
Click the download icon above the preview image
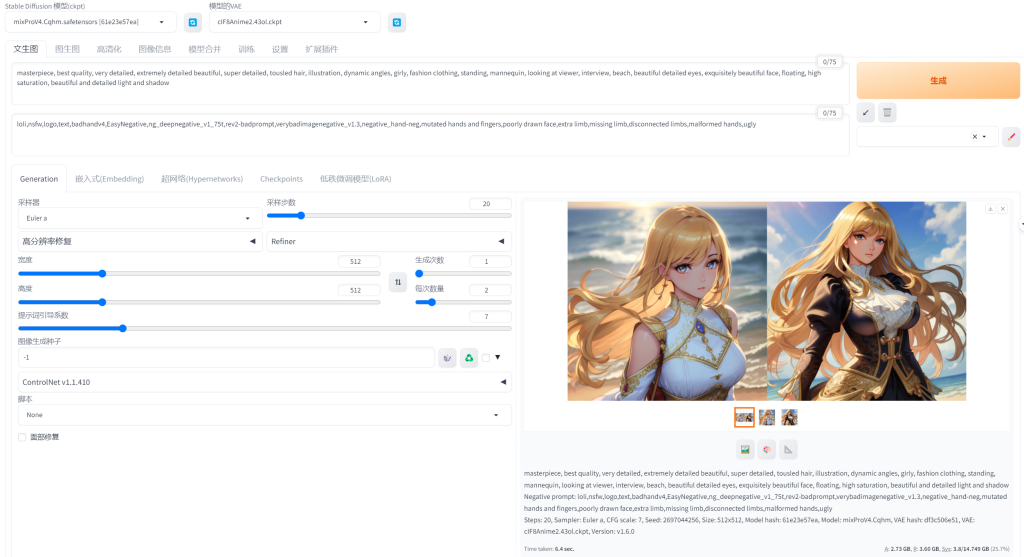(990, 209)
